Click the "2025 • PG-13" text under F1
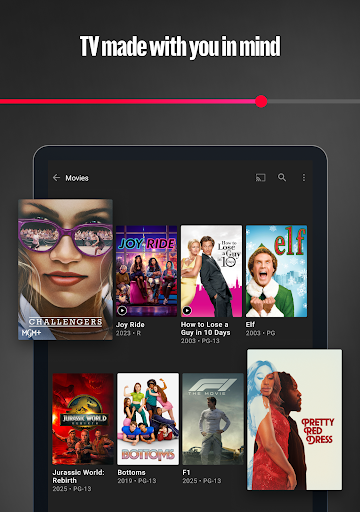 coord(202,481)
